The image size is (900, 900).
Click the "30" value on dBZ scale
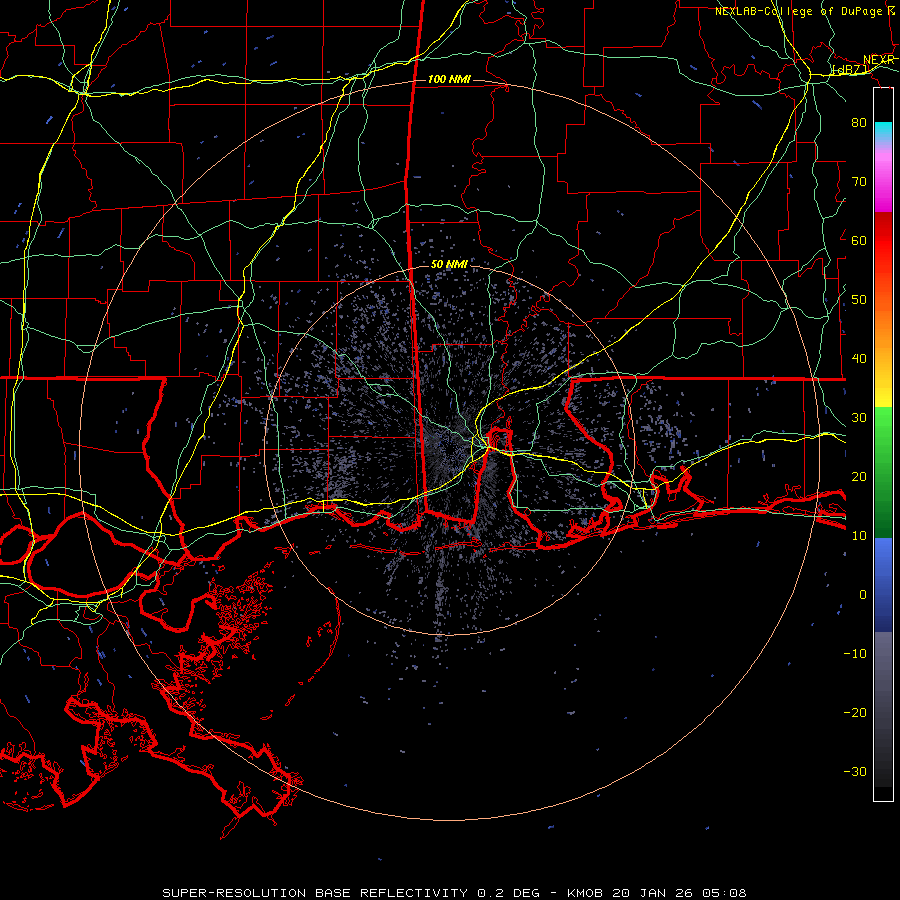(x=859, y=417)
